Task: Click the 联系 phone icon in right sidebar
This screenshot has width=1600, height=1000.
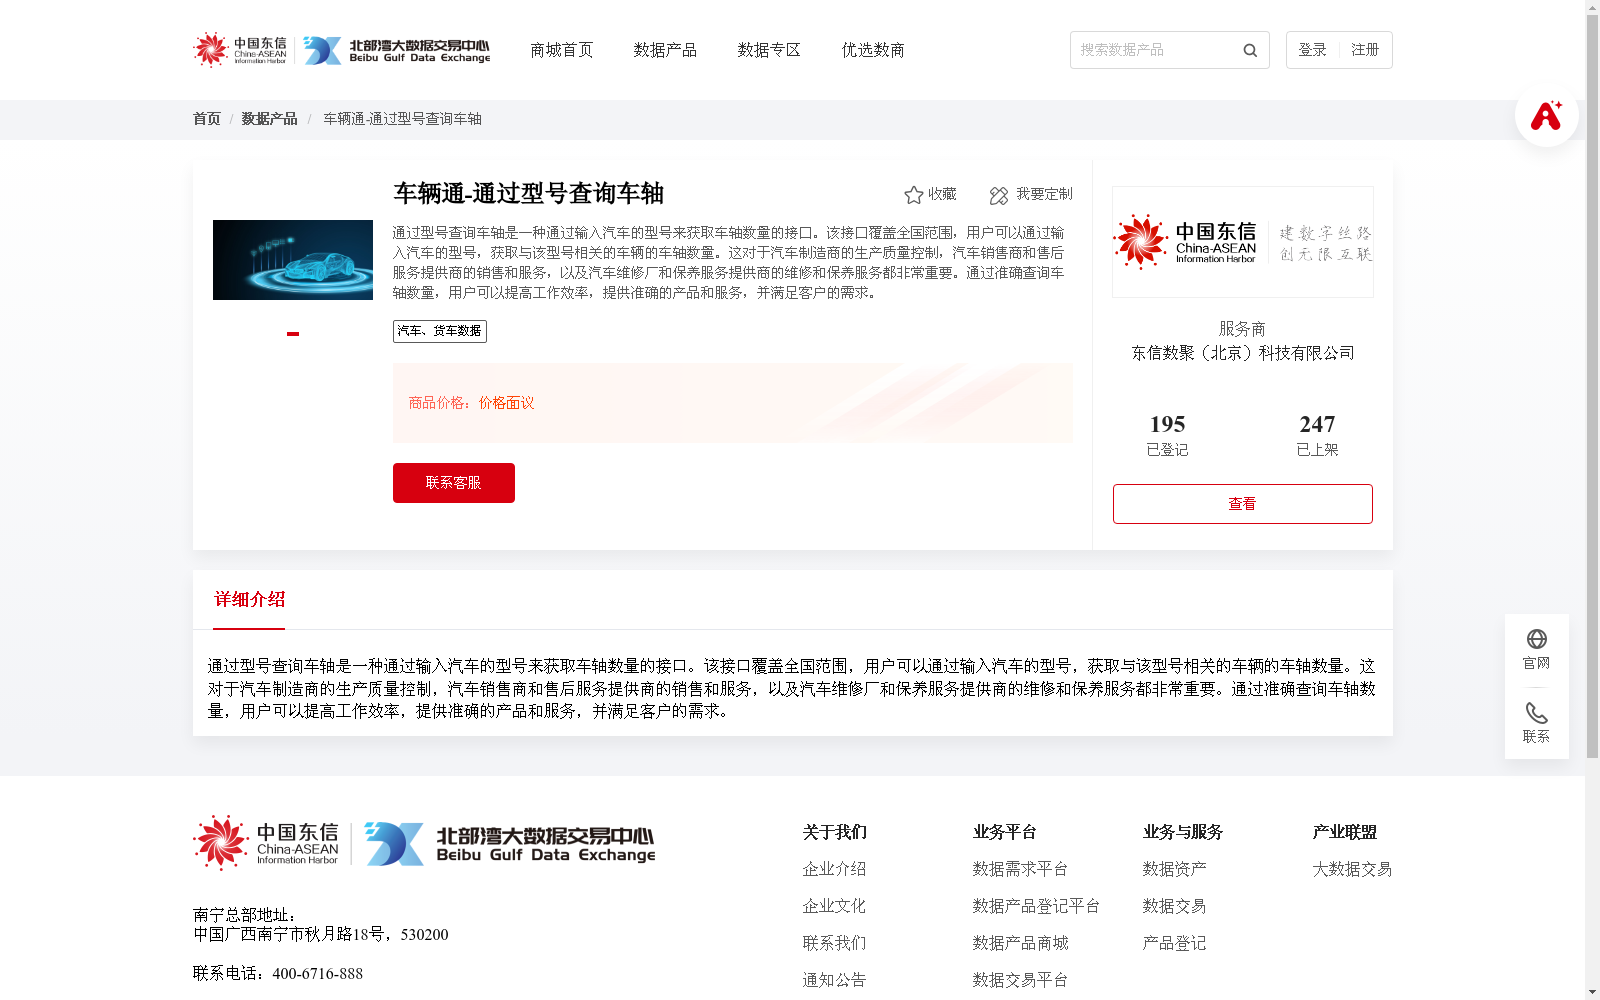Action: click(x=1536, y=715)
